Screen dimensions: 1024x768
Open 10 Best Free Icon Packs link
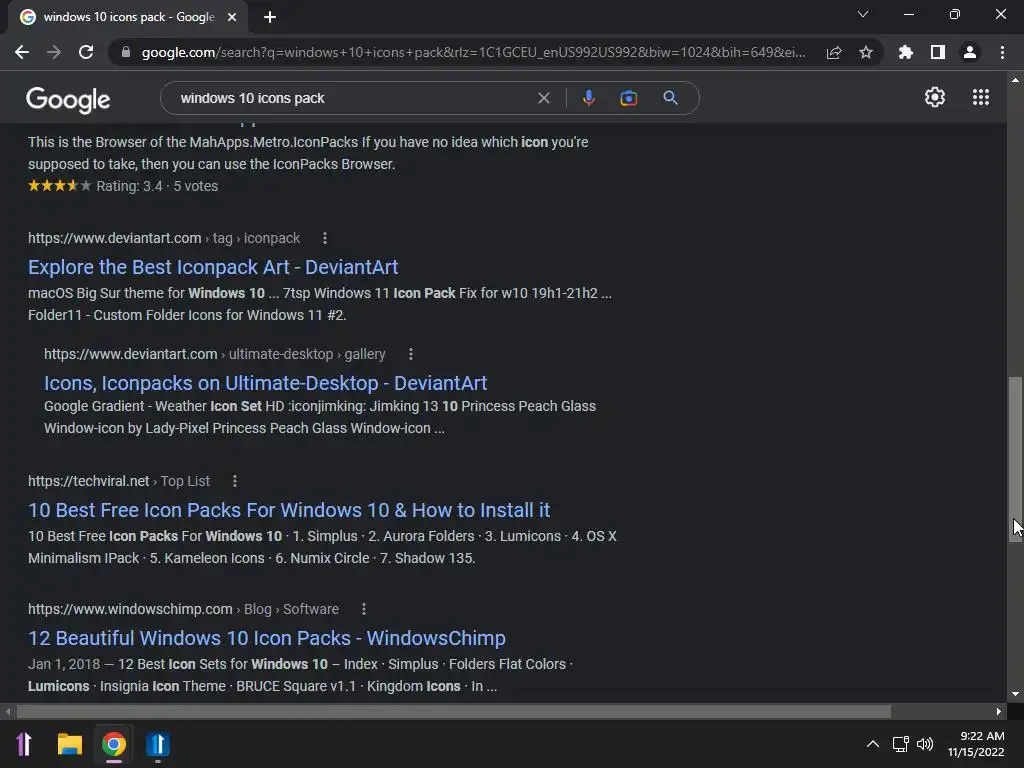click(x=289, y=510)
